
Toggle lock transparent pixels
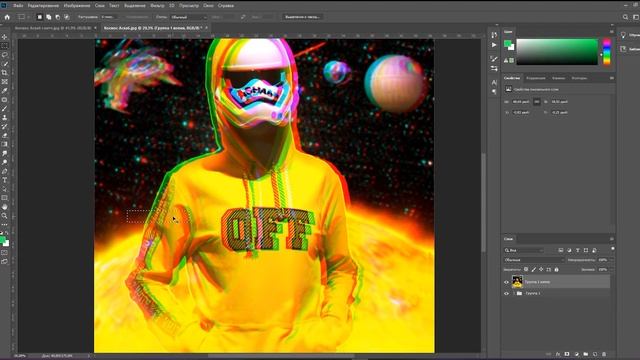pos(526,269)
